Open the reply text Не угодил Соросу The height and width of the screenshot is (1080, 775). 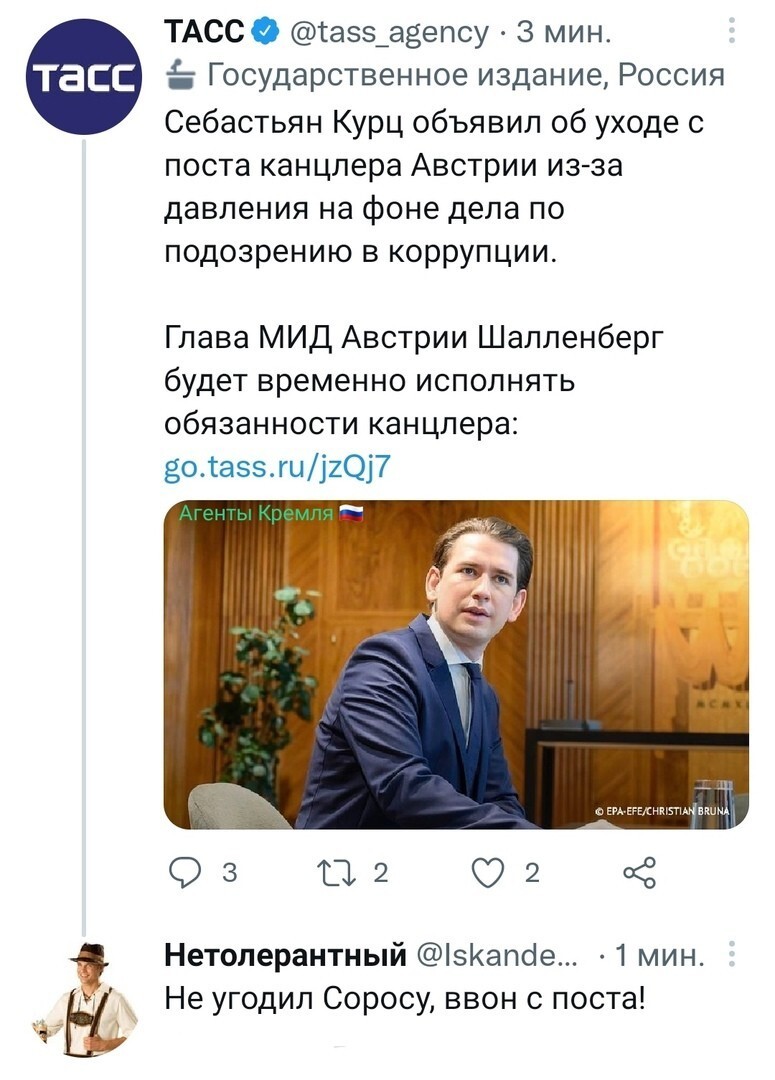[x=405, y=999]
